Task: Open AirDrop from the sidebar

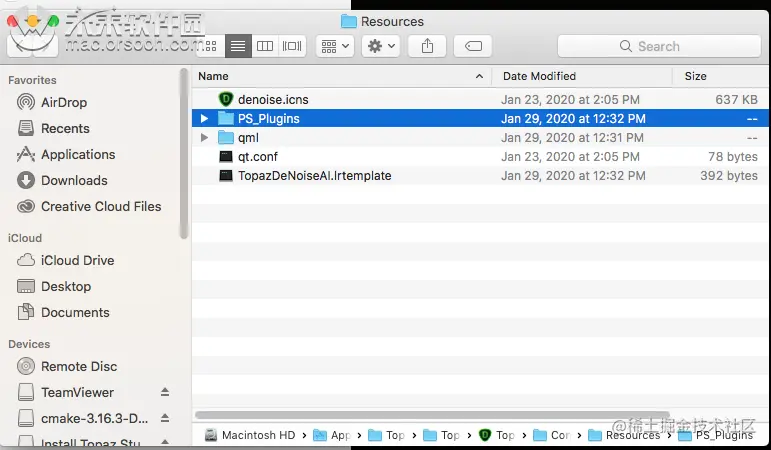Action: 64,102
